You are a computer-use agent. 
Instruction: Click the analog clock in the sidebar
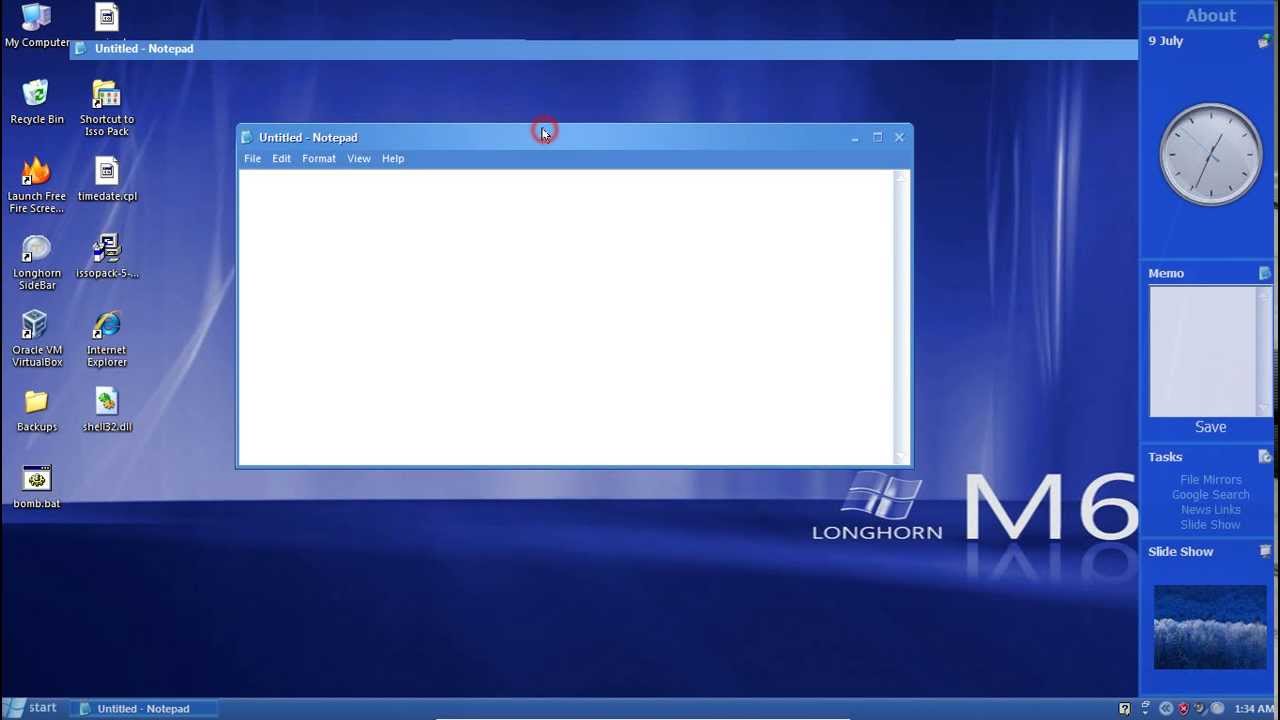[1210, 155]
